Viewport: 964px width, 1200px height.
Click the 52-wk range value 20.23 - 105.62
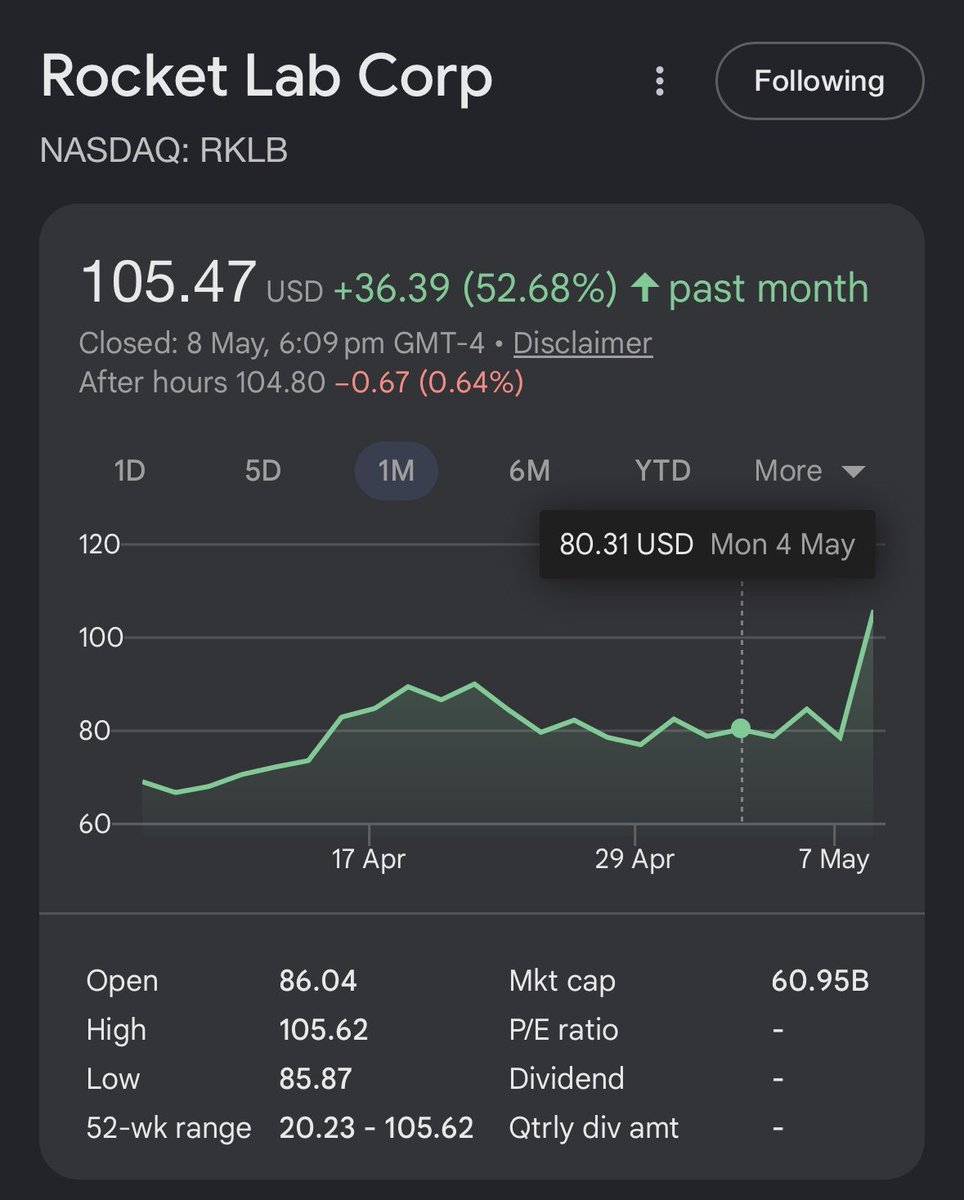pos(376,1128)
